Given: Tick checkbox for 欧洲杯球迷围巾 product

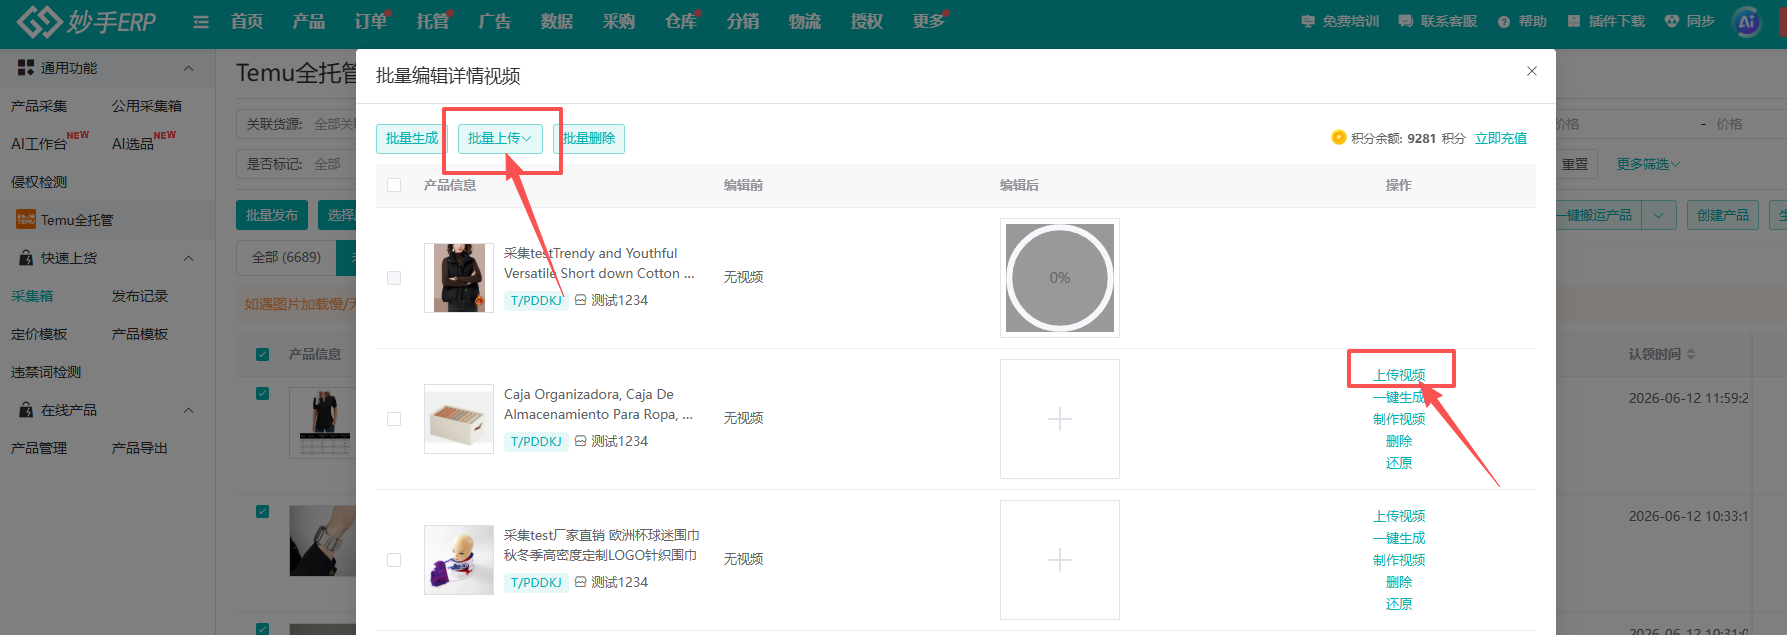Looking at the screenshot, I should pyautogui.click(x=394, y=560).
